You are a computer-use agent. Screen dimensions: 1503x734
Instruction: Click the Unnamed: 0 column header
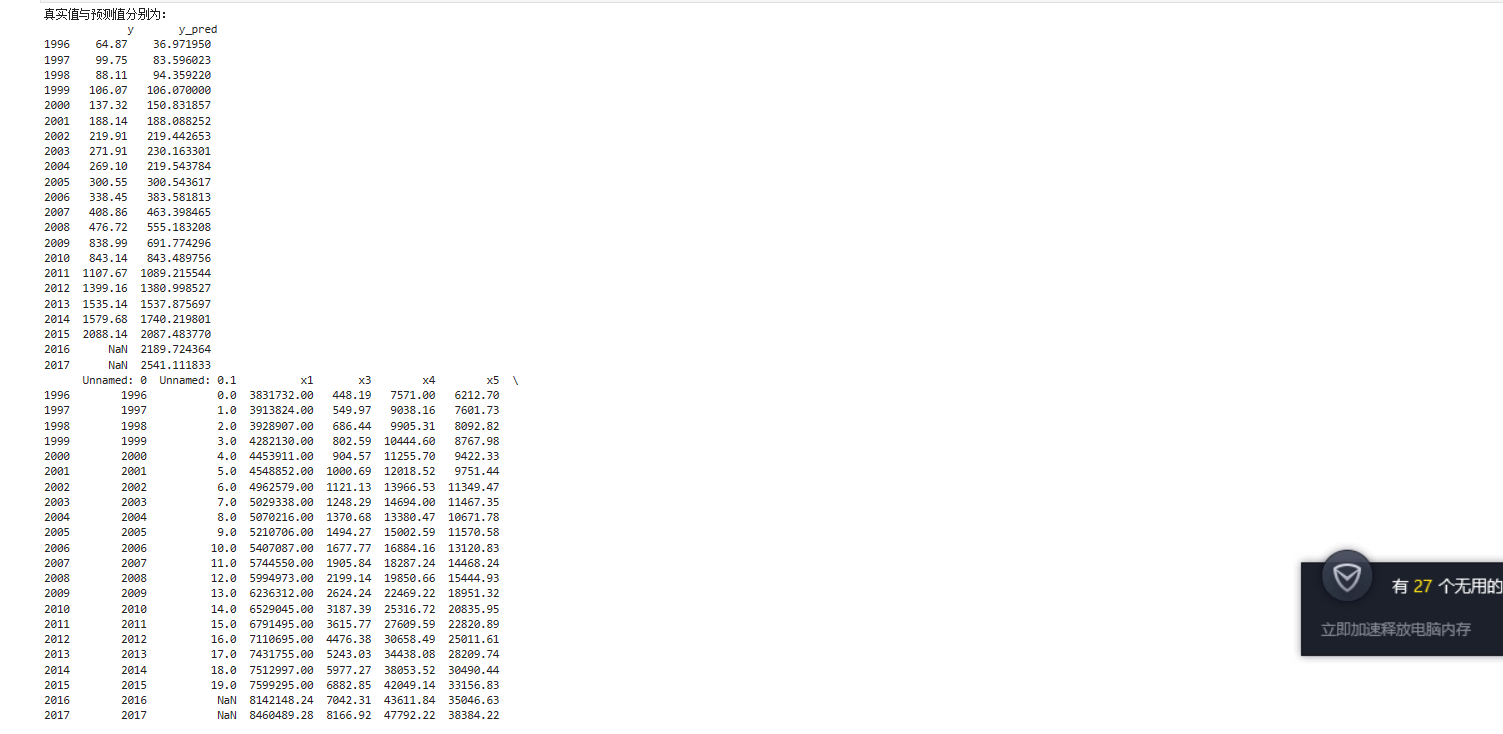[115, 380]
